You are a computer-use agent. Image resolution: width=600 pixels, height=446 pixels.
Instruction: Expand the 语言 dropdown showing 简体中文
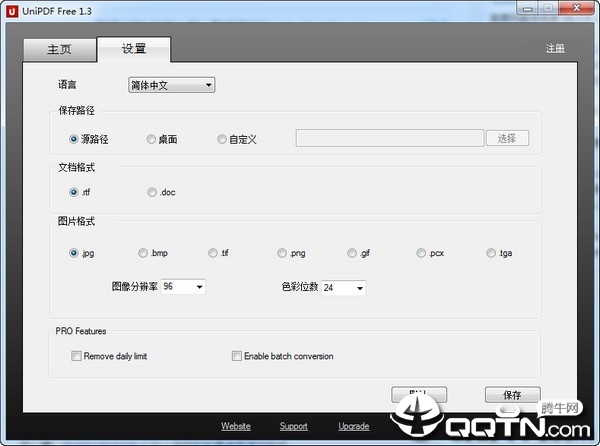pos(171,86)
